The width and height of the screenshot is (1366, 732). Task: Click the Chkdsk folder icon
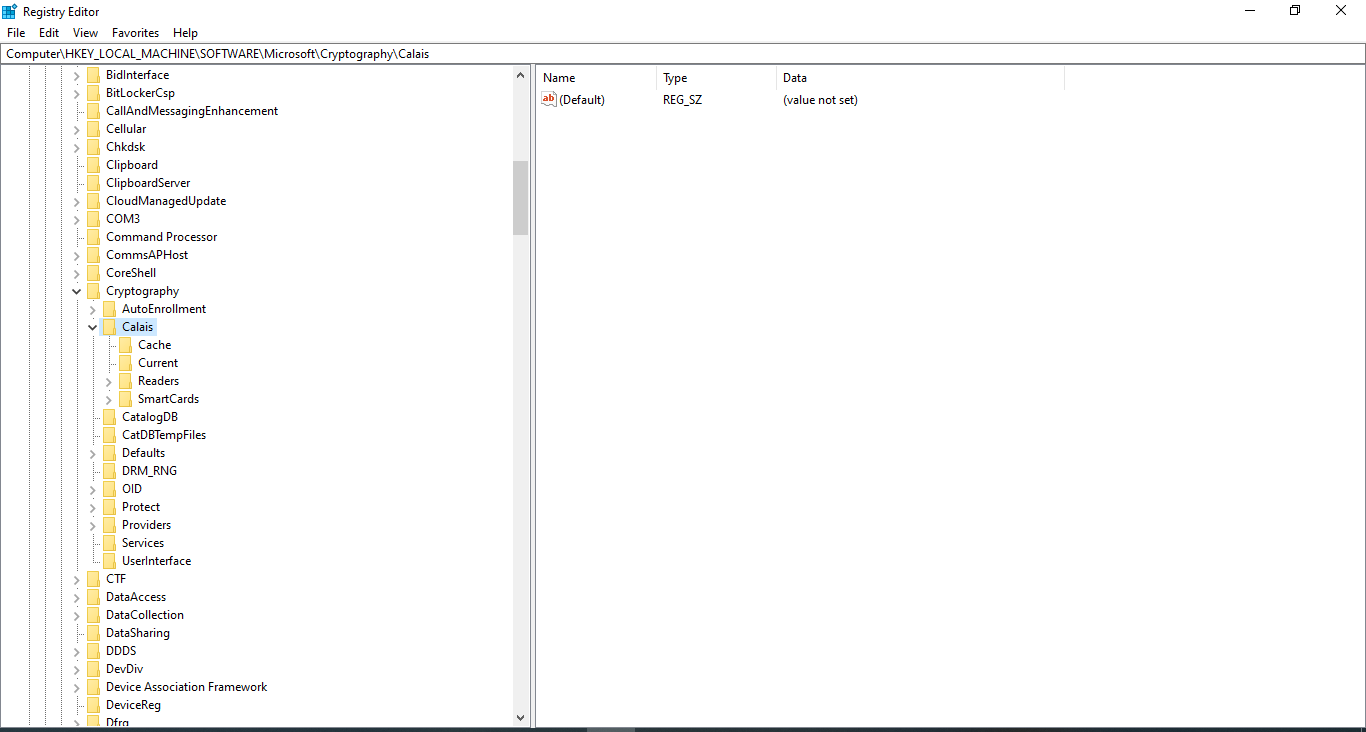click(x=94, y=147)
